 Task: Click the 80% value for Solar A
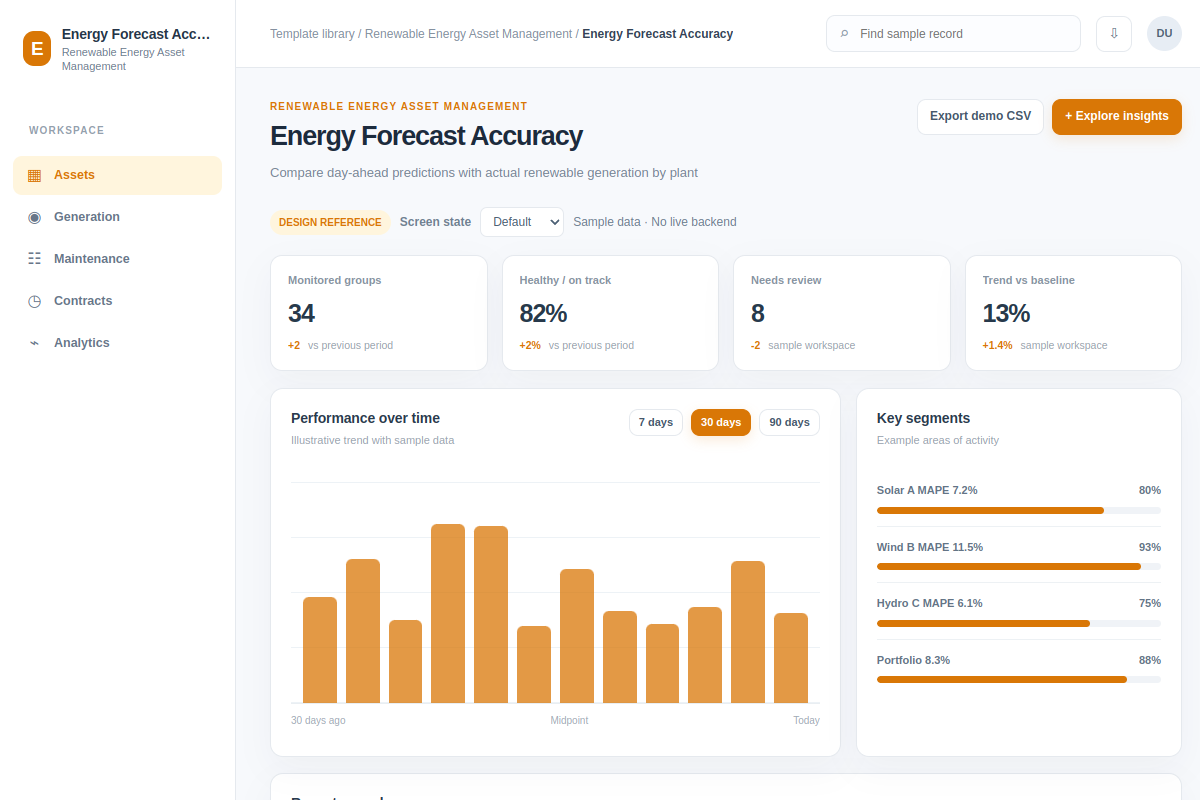(1150, 490)
